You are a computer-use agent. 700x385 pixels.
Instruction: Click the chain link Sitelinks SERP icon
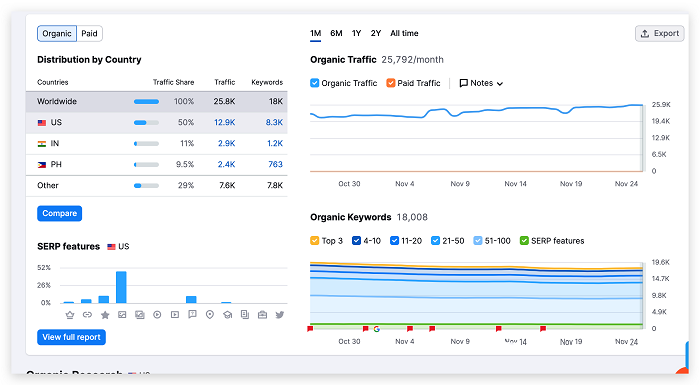pyautogui.click(x=88, y=315)
